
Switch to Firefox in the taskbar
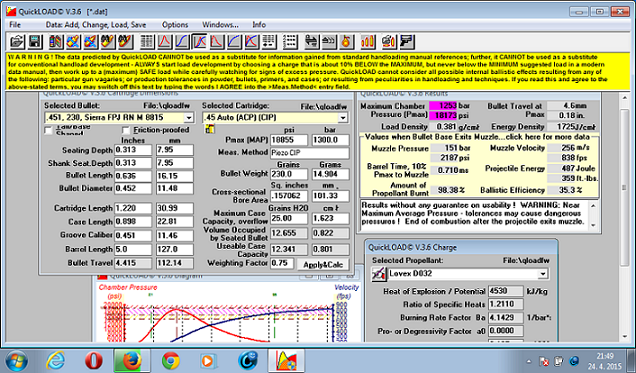pyautogui.click(x=132, y=360)
